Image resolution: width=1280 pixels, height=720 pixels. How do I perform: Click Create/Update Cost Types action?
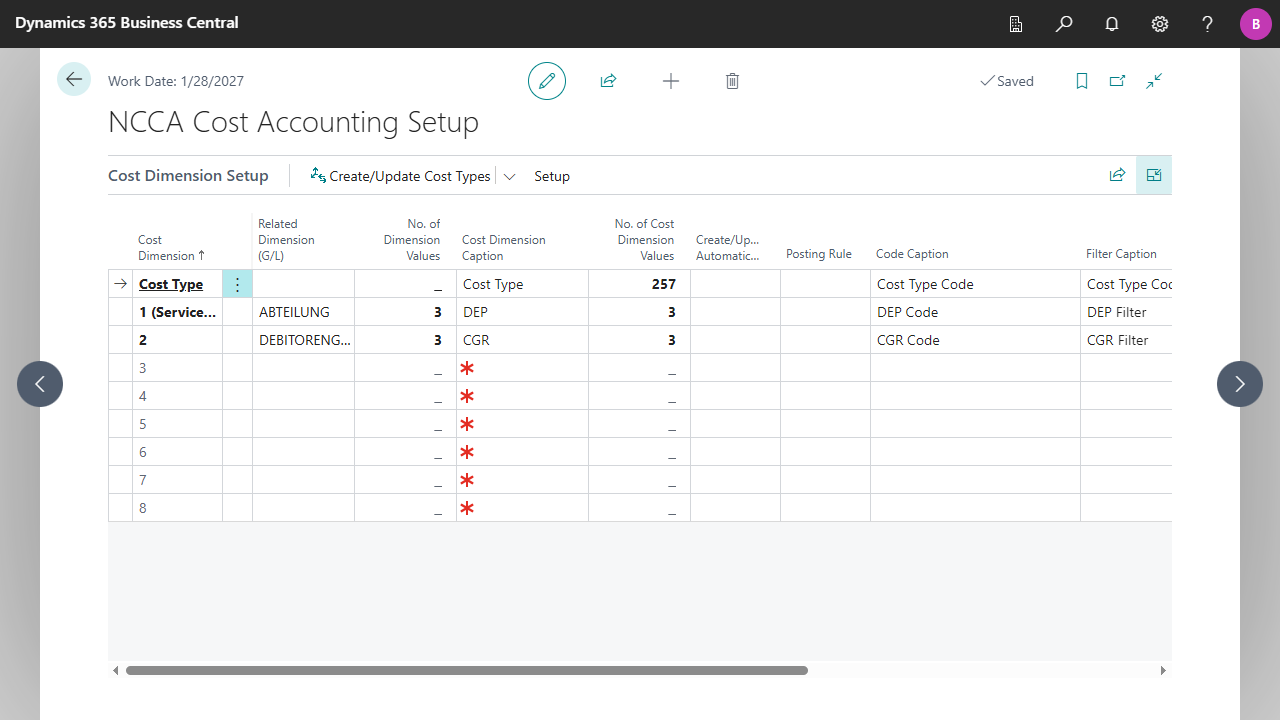click(401, 176)
